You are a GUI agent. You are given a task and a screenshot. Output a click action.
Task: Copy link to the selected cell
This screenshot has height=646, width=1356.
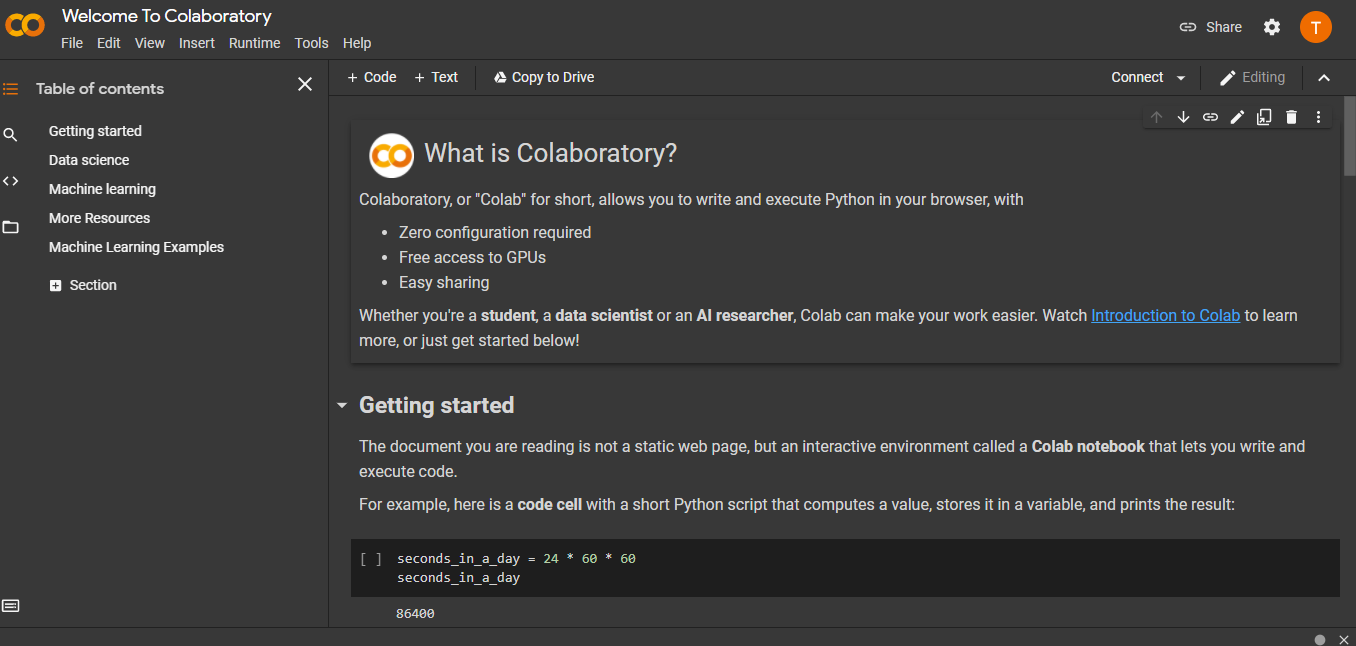(1210, 117)
